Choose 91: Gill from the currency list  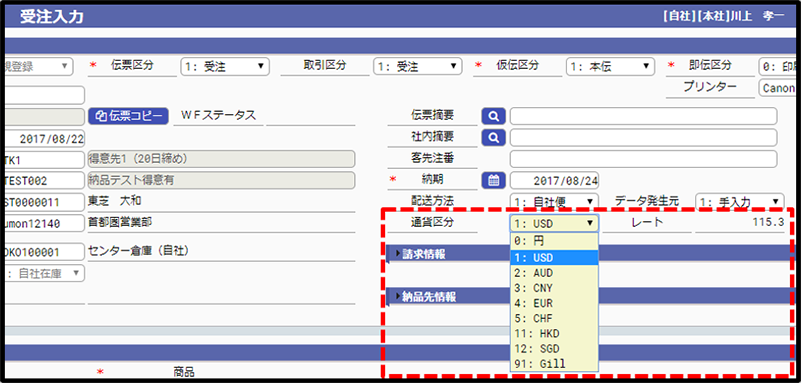[554, 364]
